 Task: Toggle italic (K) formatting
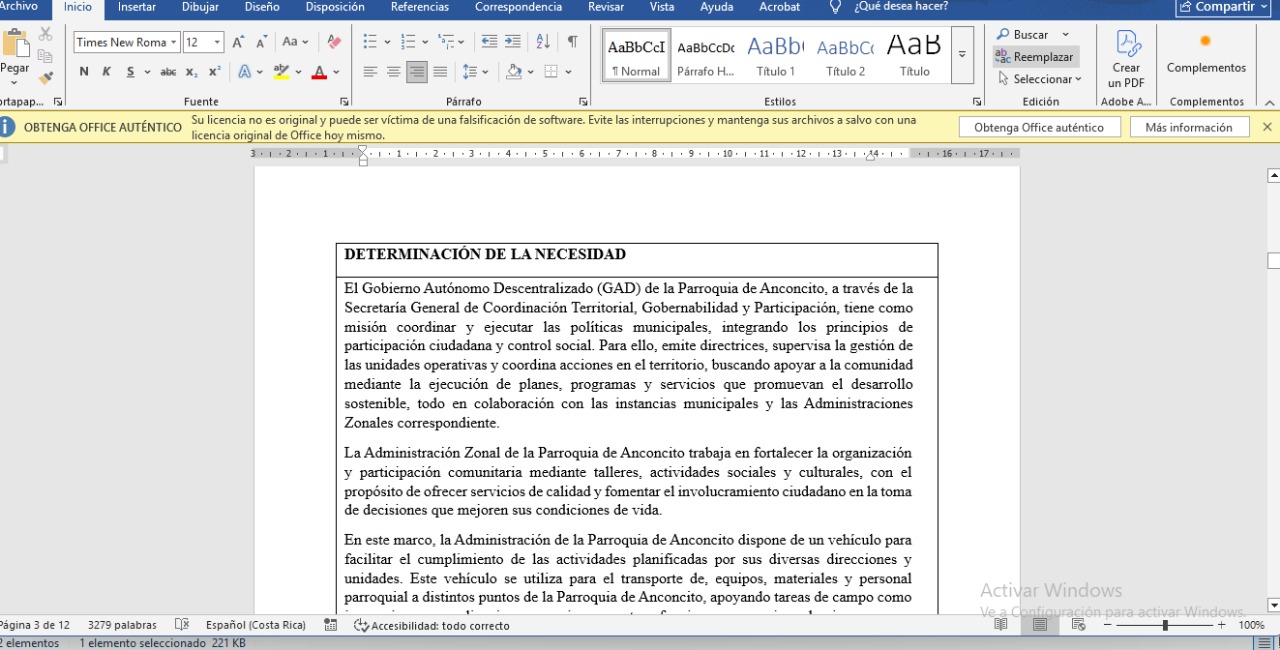[x=106, y=72]
